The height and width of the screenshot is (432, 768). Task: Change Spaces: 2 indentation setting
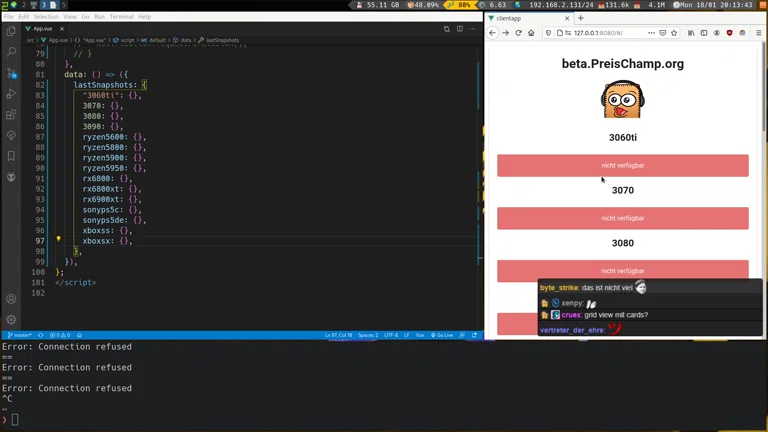[368, 336]
